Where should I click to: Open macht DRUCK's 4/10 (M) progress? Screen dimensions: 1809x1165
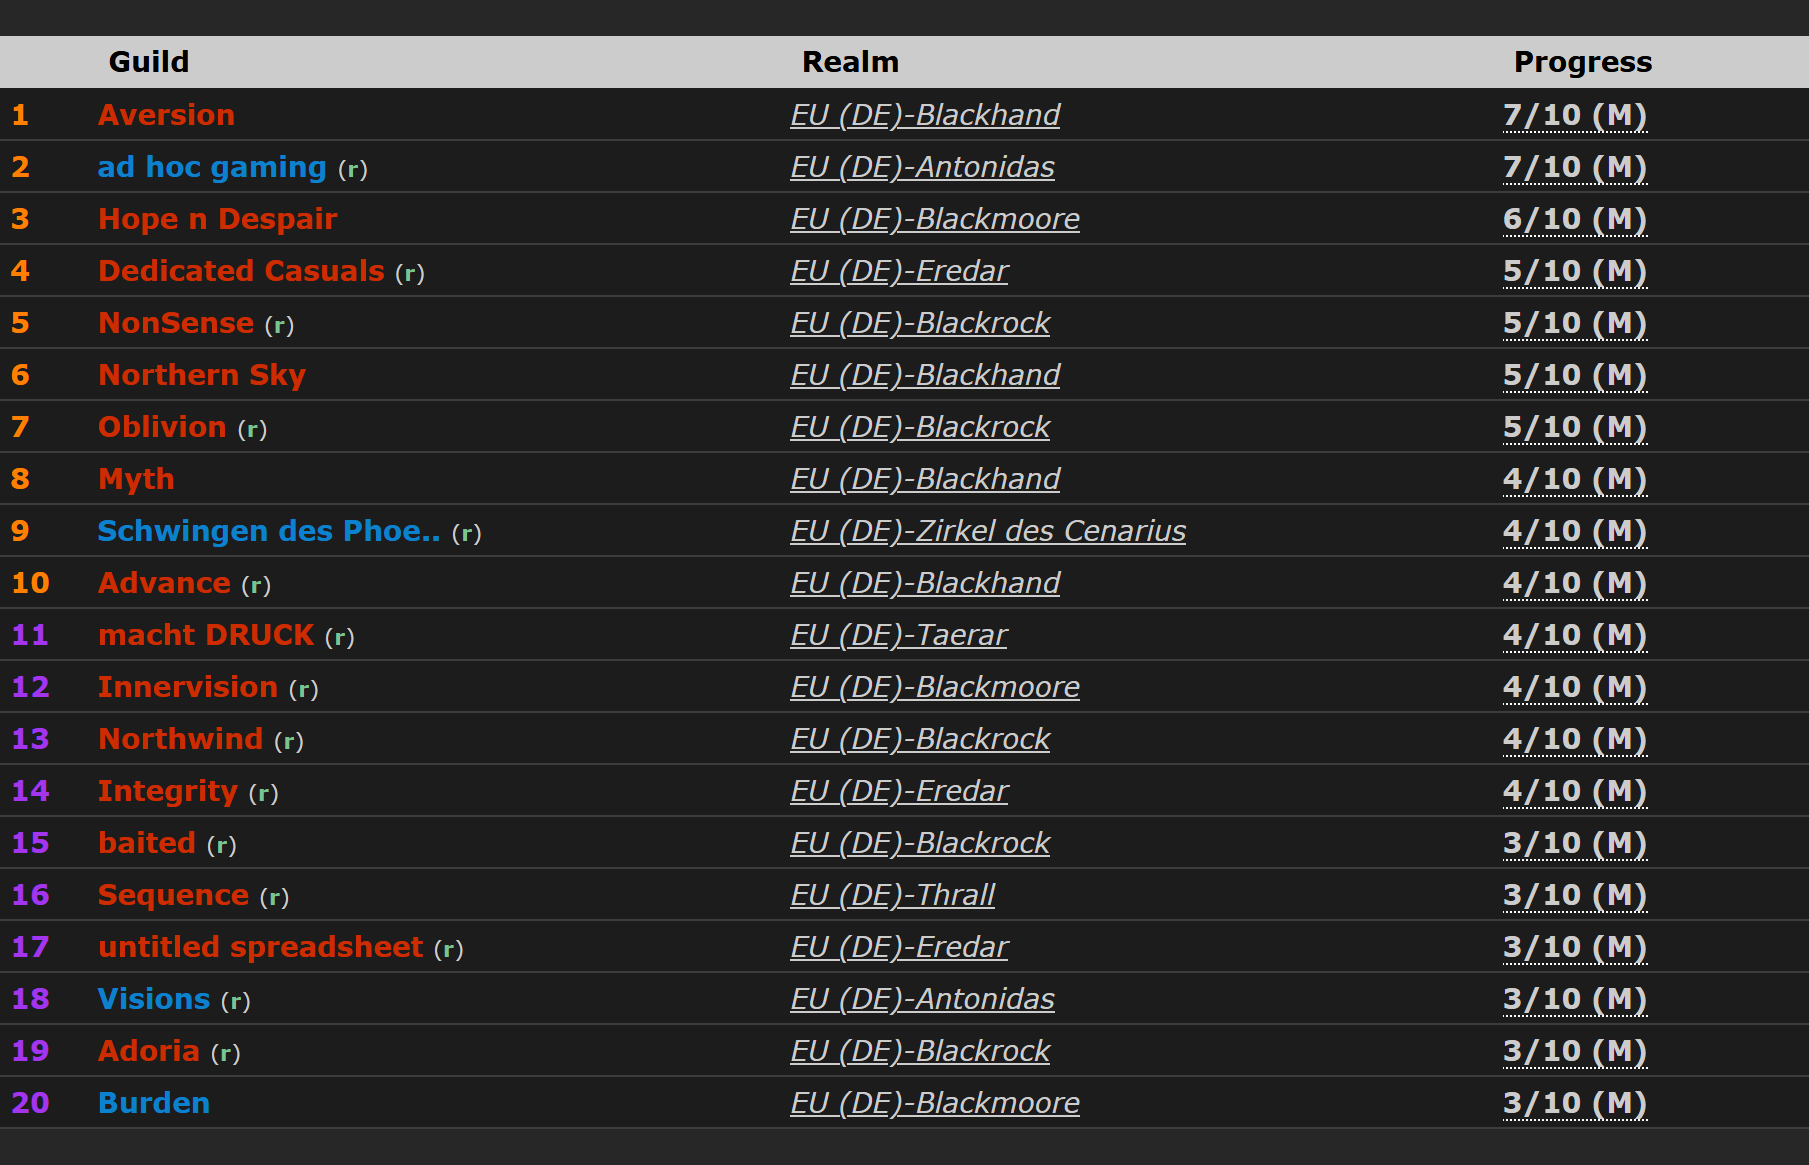click(1575, 635)
